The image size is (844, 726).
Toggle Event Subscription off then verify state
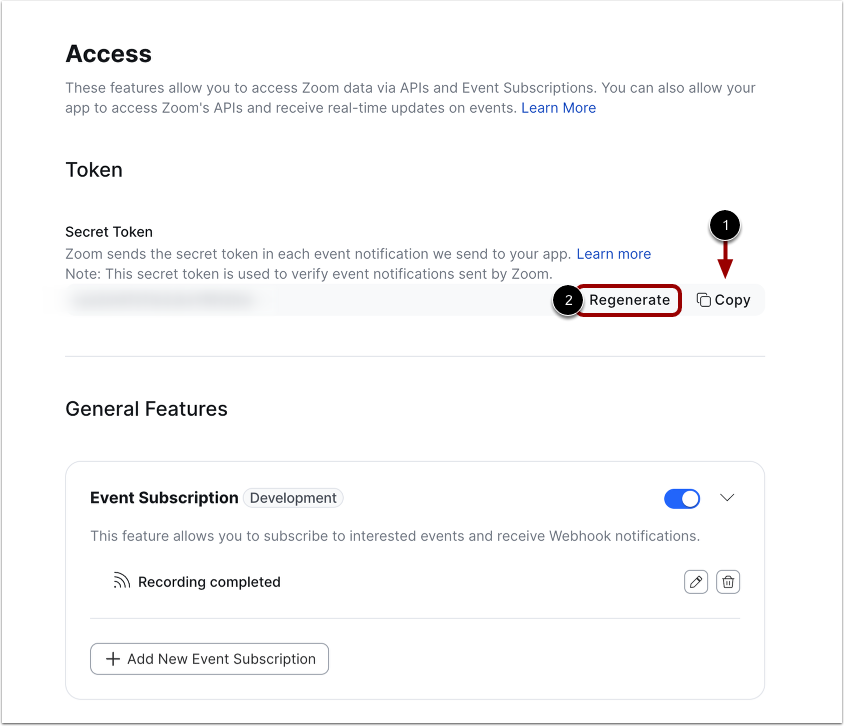682,498
